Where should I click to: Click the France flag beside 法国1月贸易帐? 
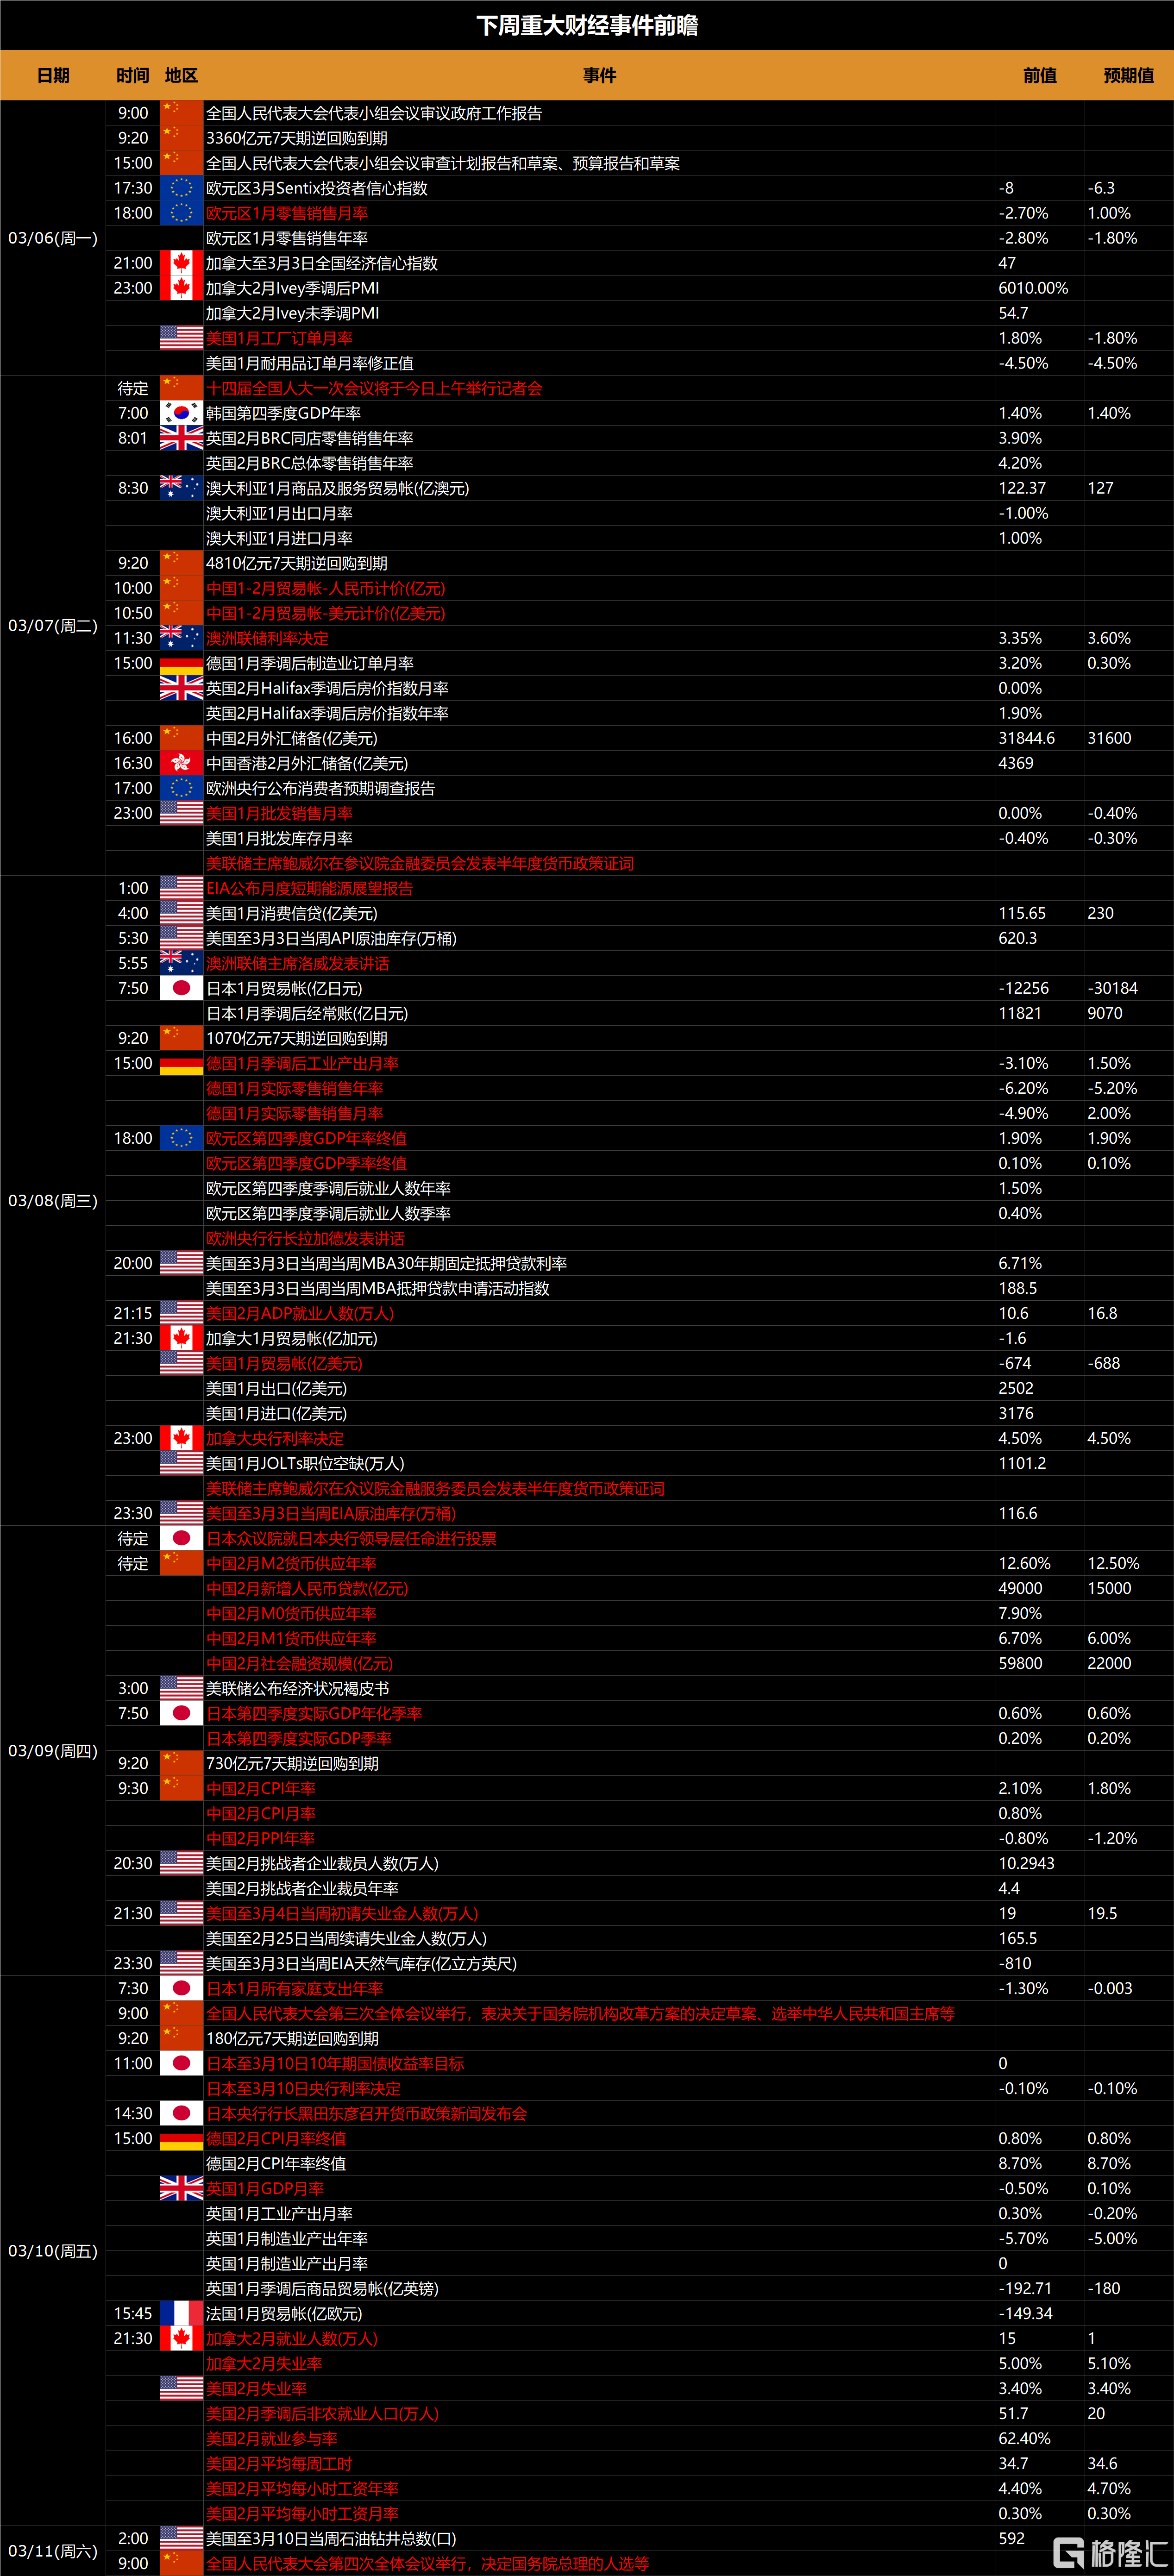181,2313
